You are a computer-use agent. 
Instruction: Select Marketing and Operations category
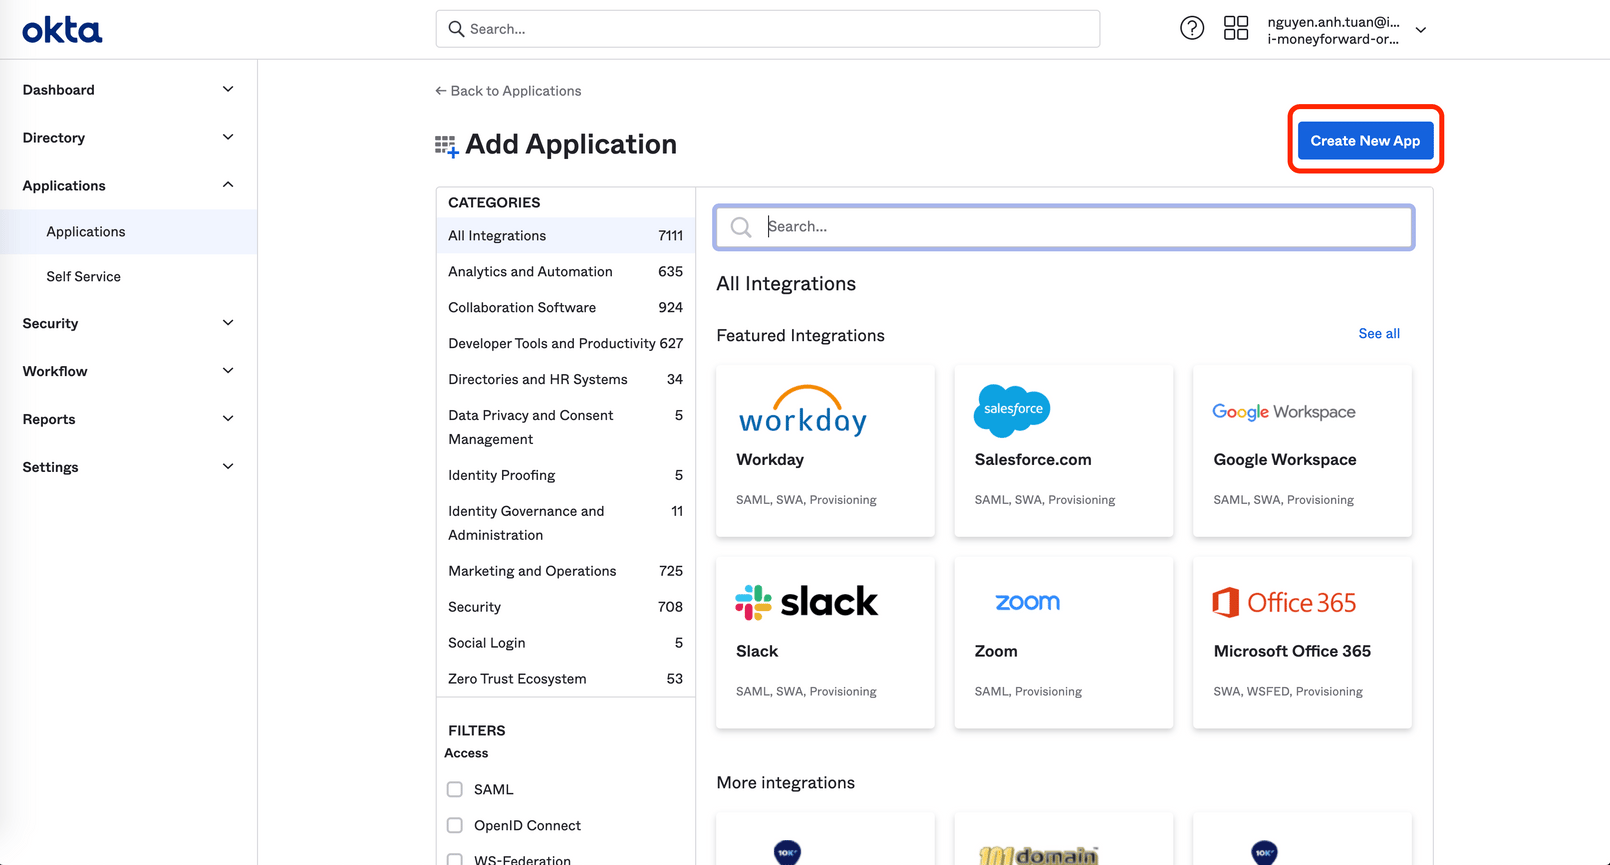(565, 571)
